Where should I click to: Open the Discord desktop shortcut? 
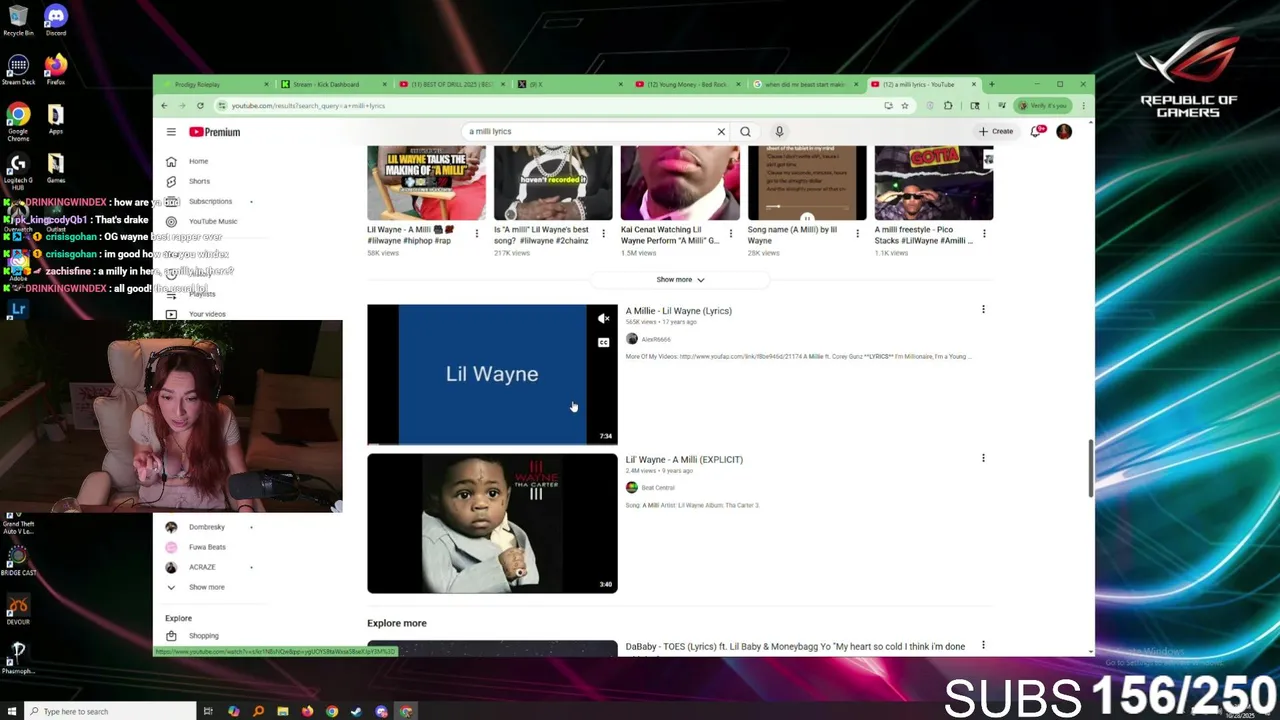point(55,20)
